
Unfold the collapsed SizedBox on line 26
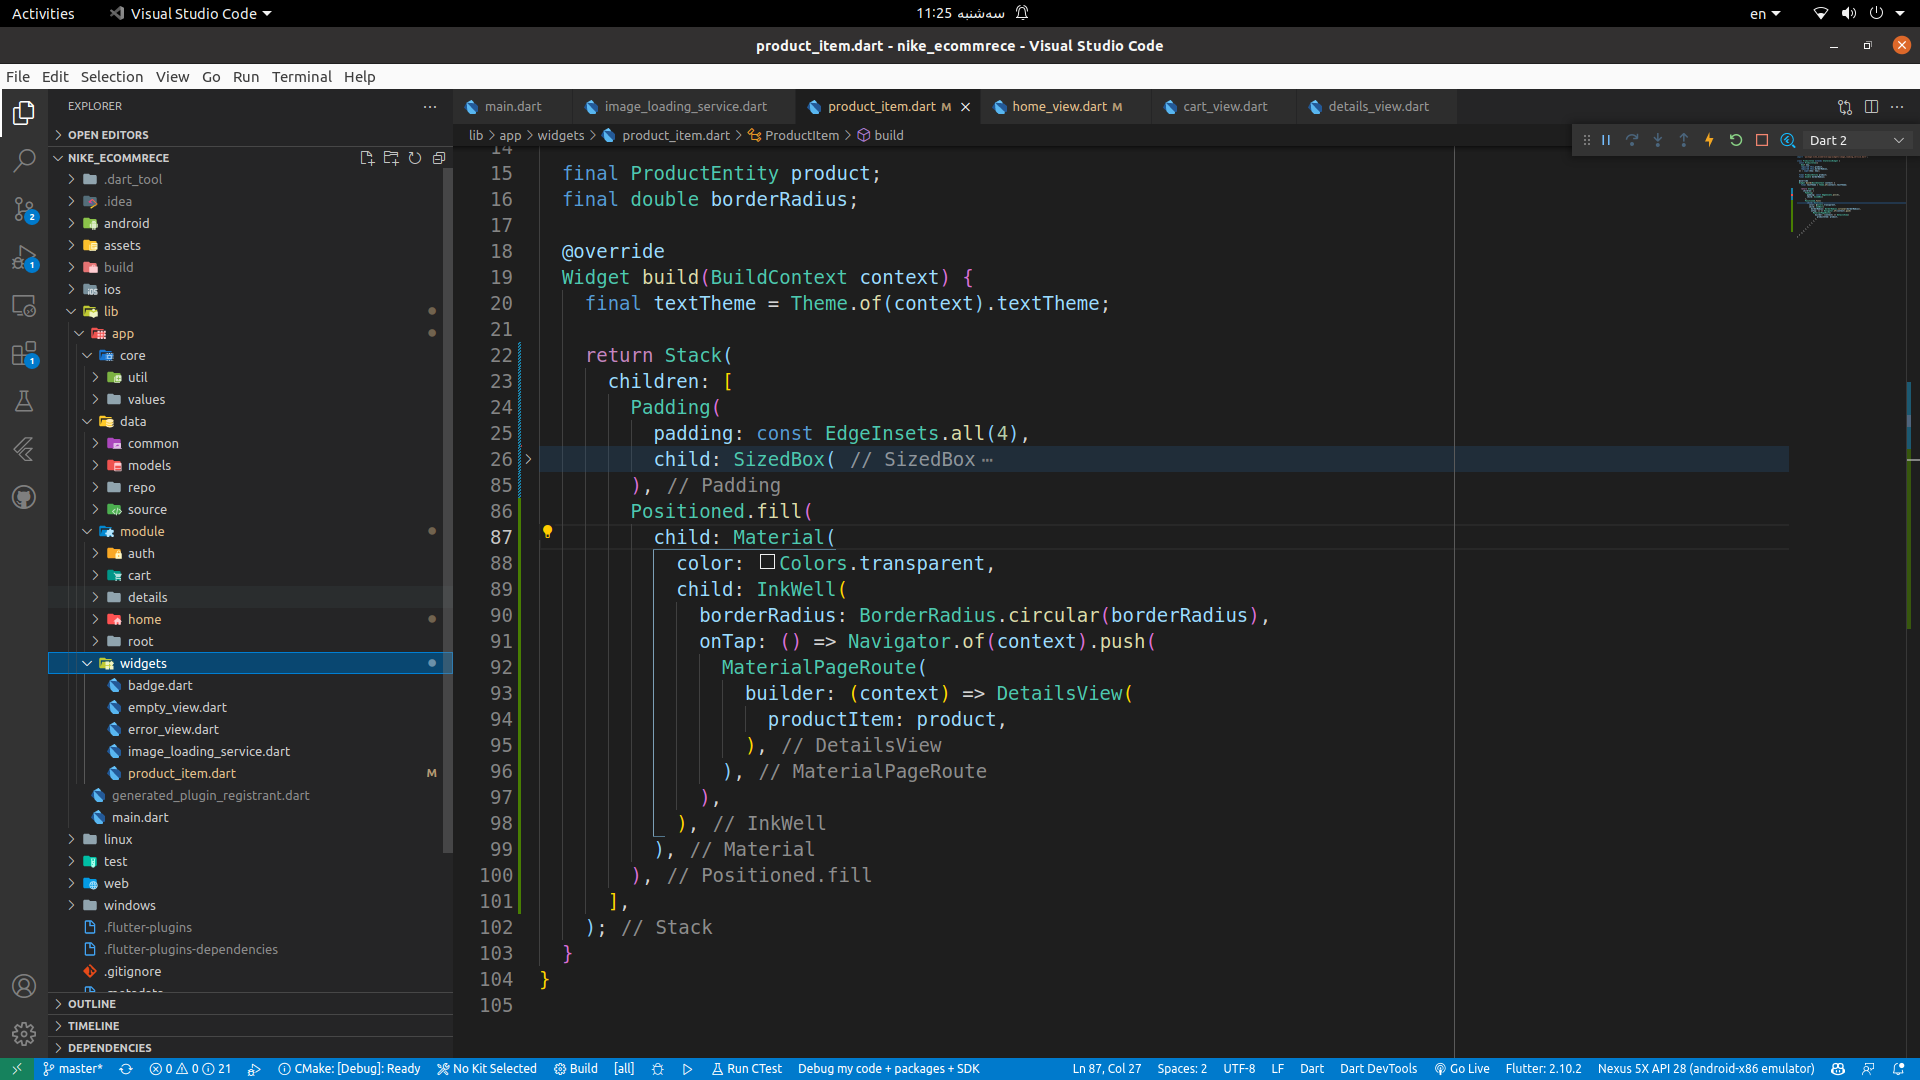(528, 459)
